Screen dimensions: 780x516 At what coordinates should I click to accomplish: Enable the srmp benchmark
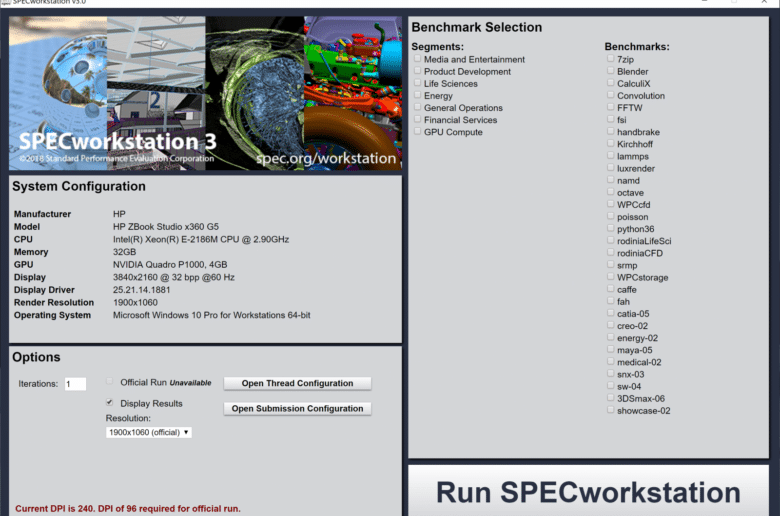click(610, 265)
